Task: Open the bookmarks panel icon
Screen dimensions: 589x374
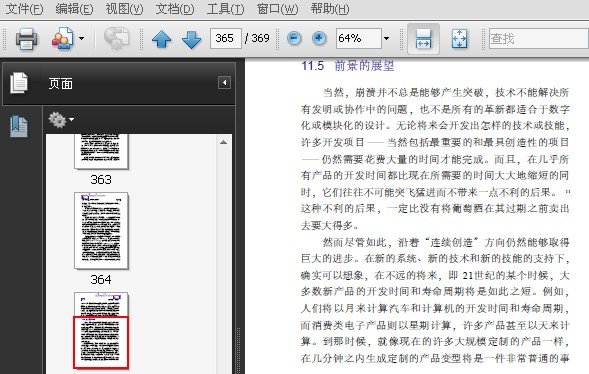Action: tap(19, 126)
